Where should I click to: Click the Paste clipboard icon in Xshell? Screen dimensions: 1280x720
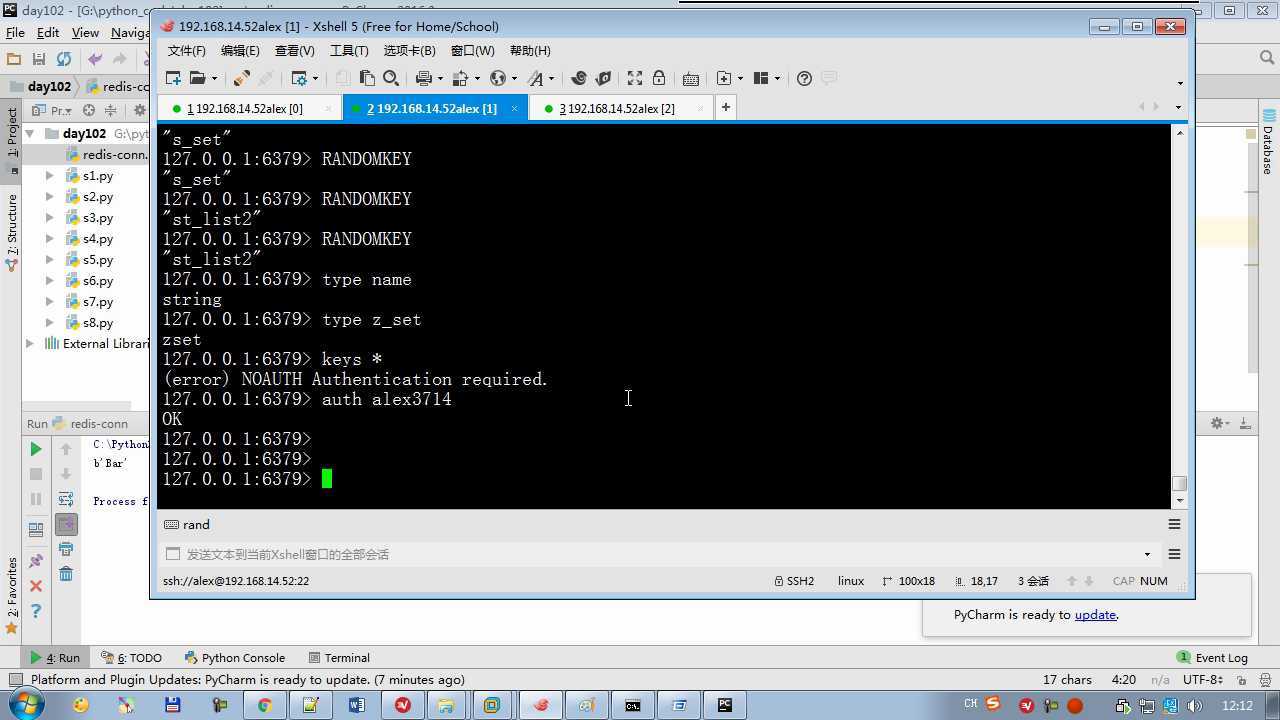[x=367, y=78]
